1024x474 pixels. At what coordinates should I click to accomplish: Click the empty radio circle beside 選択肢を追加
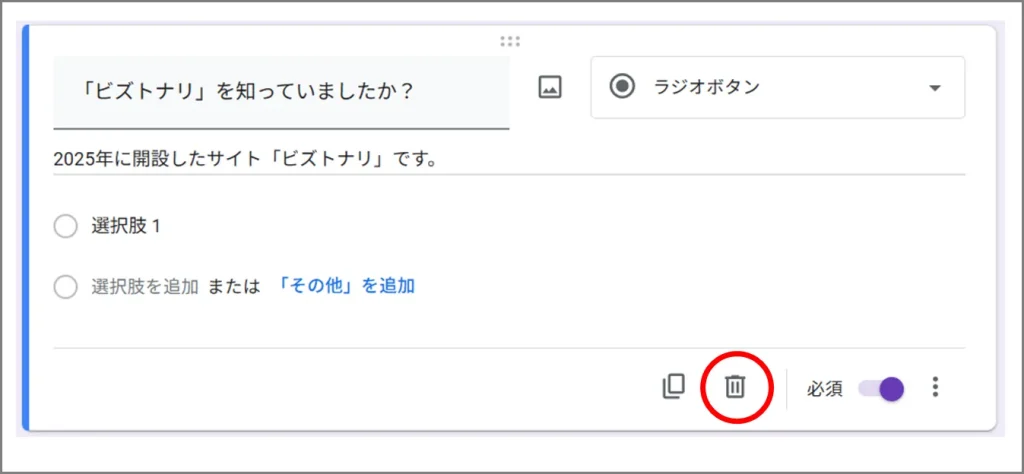pos(65,287)
